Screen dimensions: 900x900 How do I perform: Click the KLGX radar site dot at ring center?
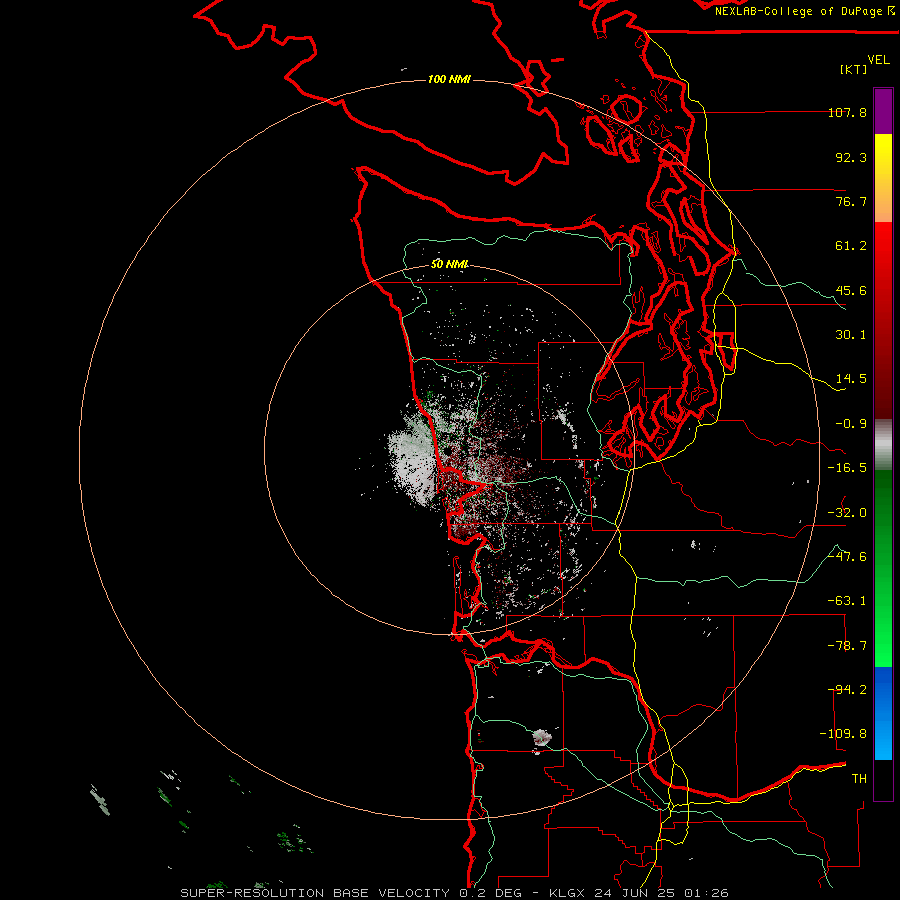tap(447, 451)
